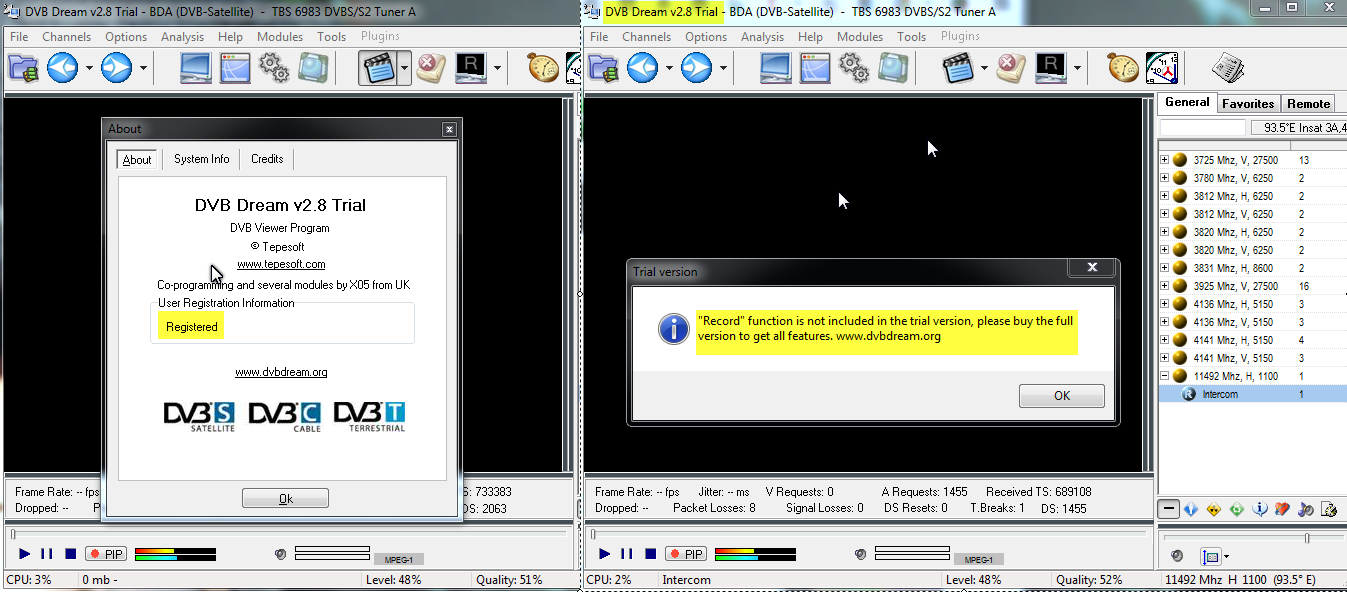Screen dimensions: 1347x592
Task: Collapse 11492 Mhz, H, 1100 transponder
Action: pyautogui.click(x=1164, y=376)
